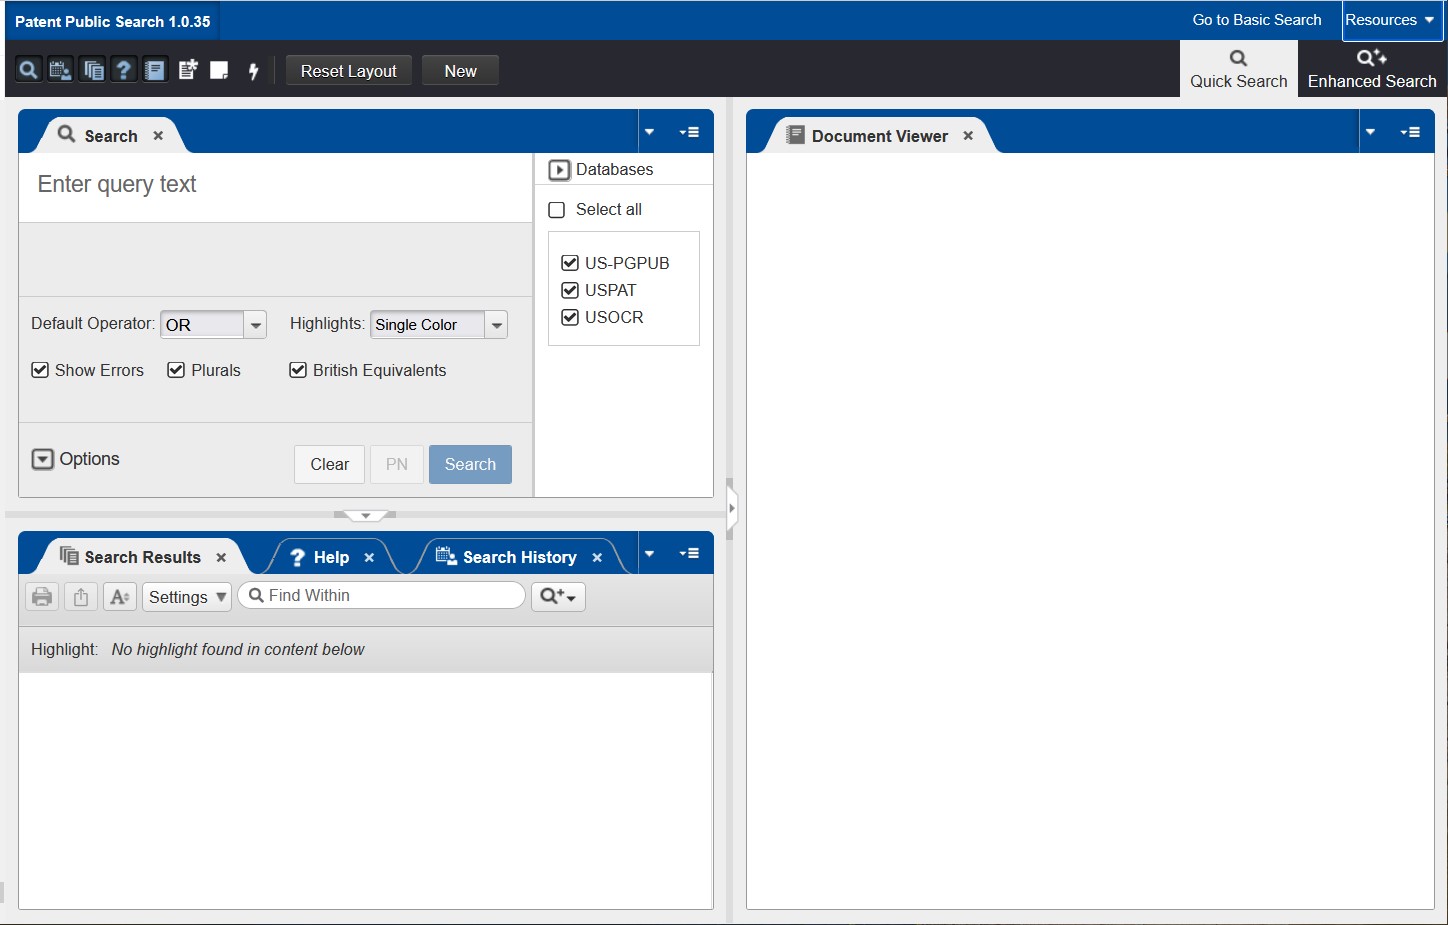Uncheck the USPAT database
Screen dimensions: 1448x925
pyautogui.click(x=570, y=290)
